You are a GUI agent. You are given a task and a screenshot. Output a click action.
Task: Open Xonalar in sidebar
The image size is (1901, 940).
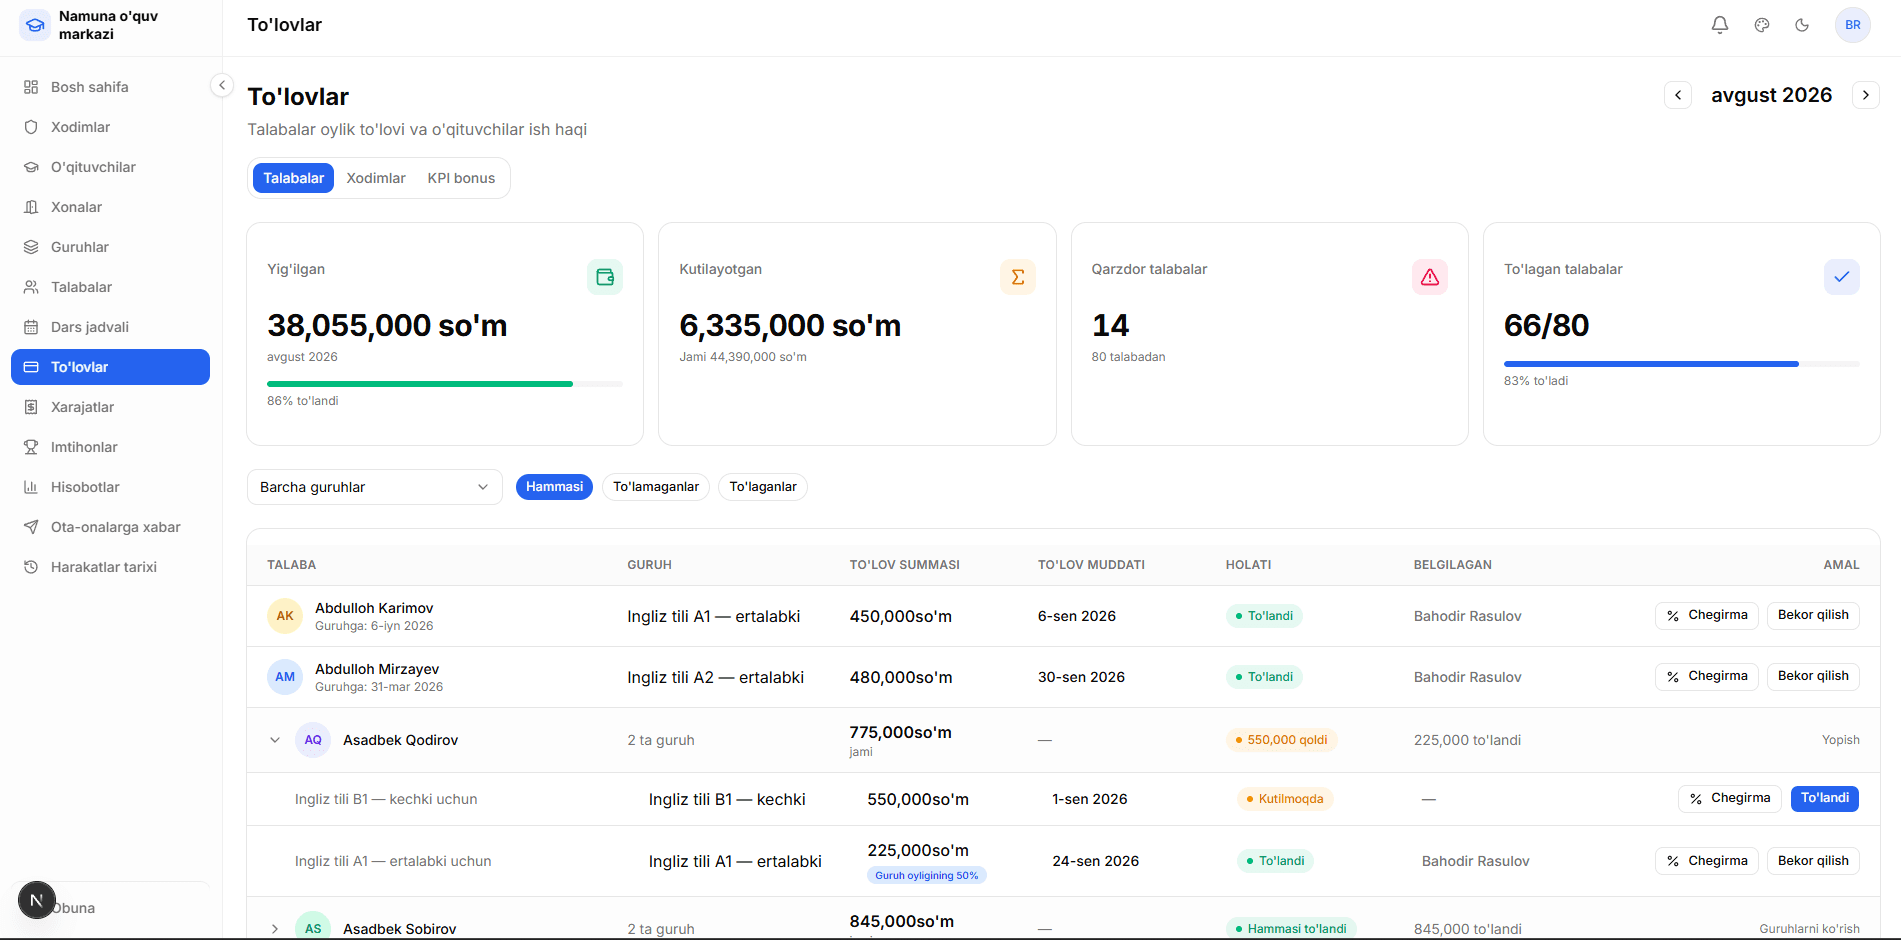(110, 207)
